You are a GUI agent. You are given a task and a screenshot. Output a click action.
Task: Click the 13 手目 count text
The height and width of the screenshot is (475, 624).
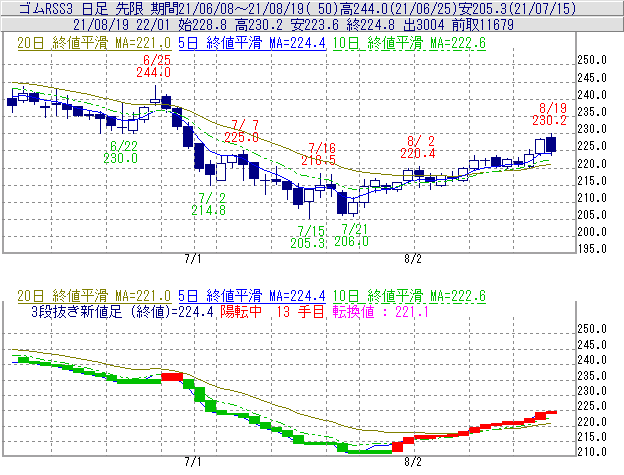point(300,312)
